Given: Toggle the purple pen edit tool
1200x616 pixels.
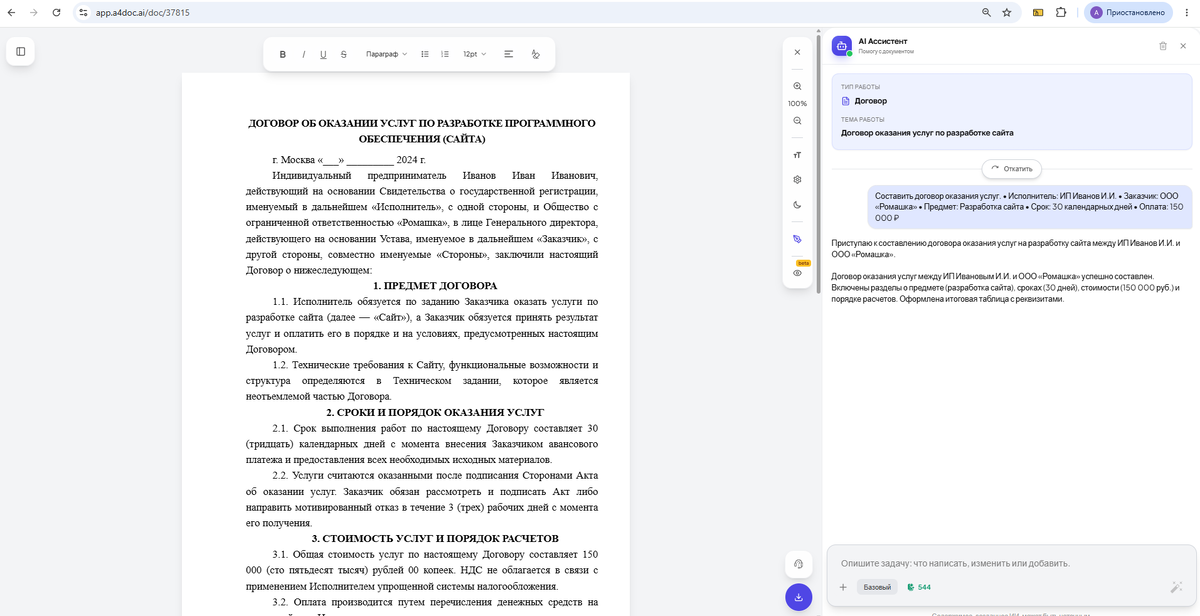Looking at the screenshot, I should pos(797,239).
